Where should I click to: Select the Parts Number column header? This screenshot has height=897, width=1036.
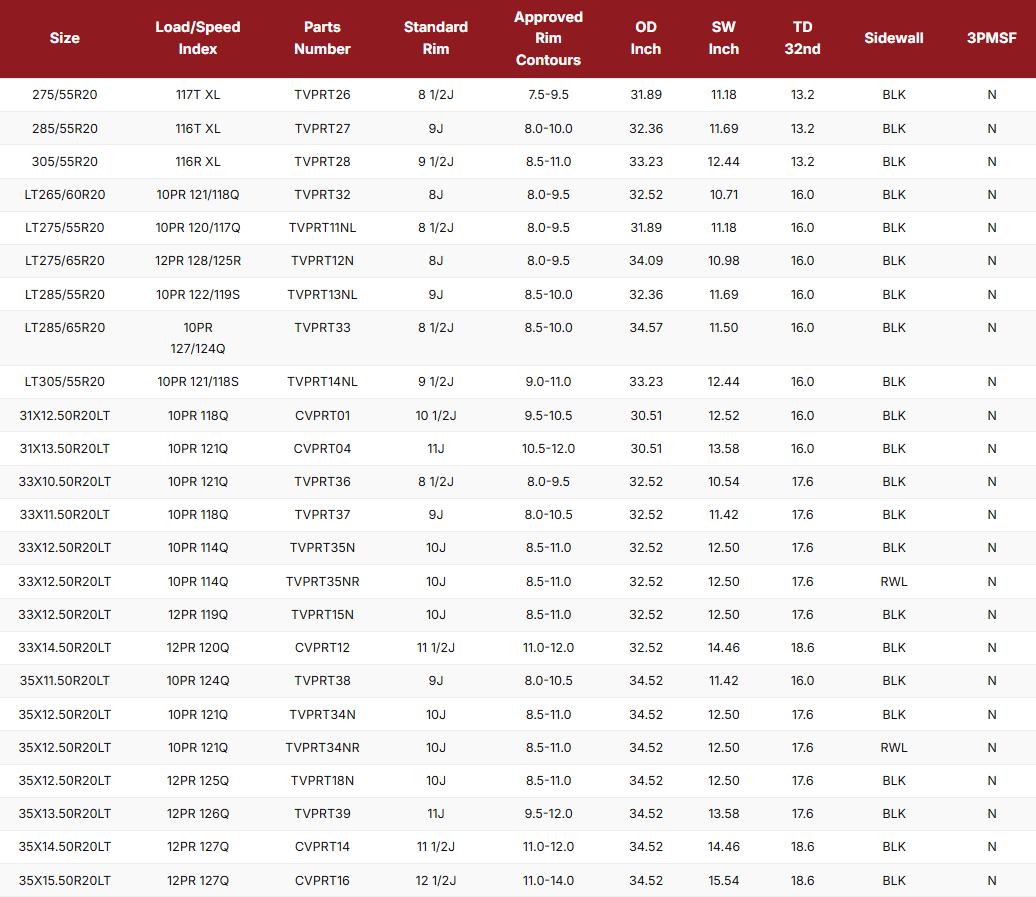coord(322,38)
